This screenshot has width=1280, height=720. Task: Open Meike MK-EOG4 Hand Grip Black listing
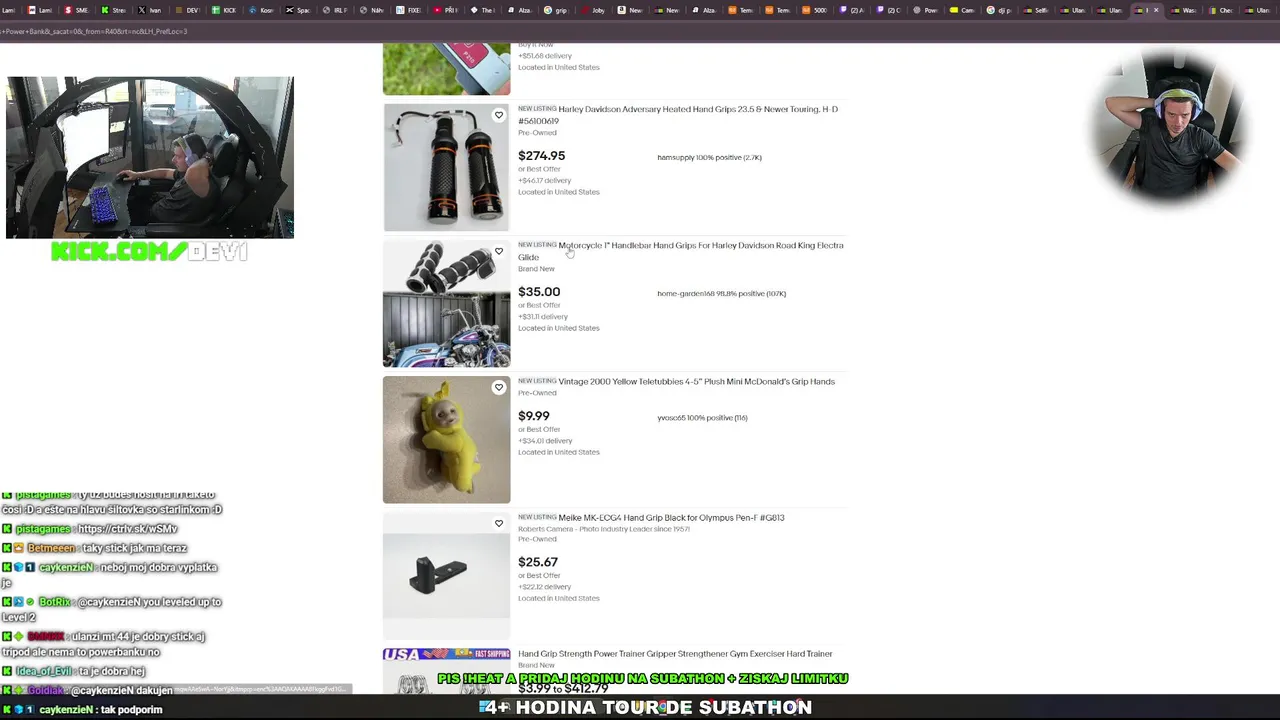point(671,517)
